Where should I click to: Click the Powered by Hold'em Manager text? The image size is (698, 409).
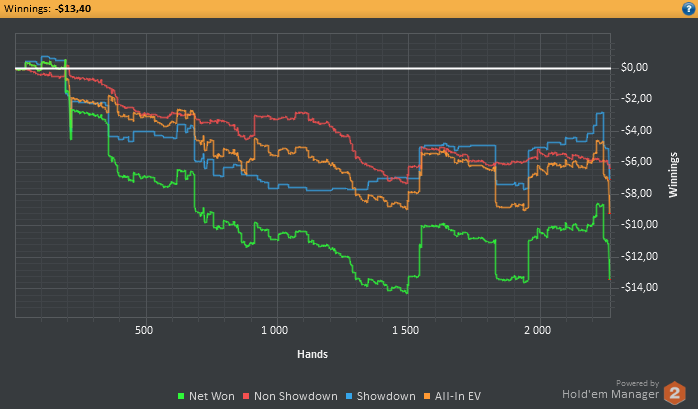pos(611,390)
